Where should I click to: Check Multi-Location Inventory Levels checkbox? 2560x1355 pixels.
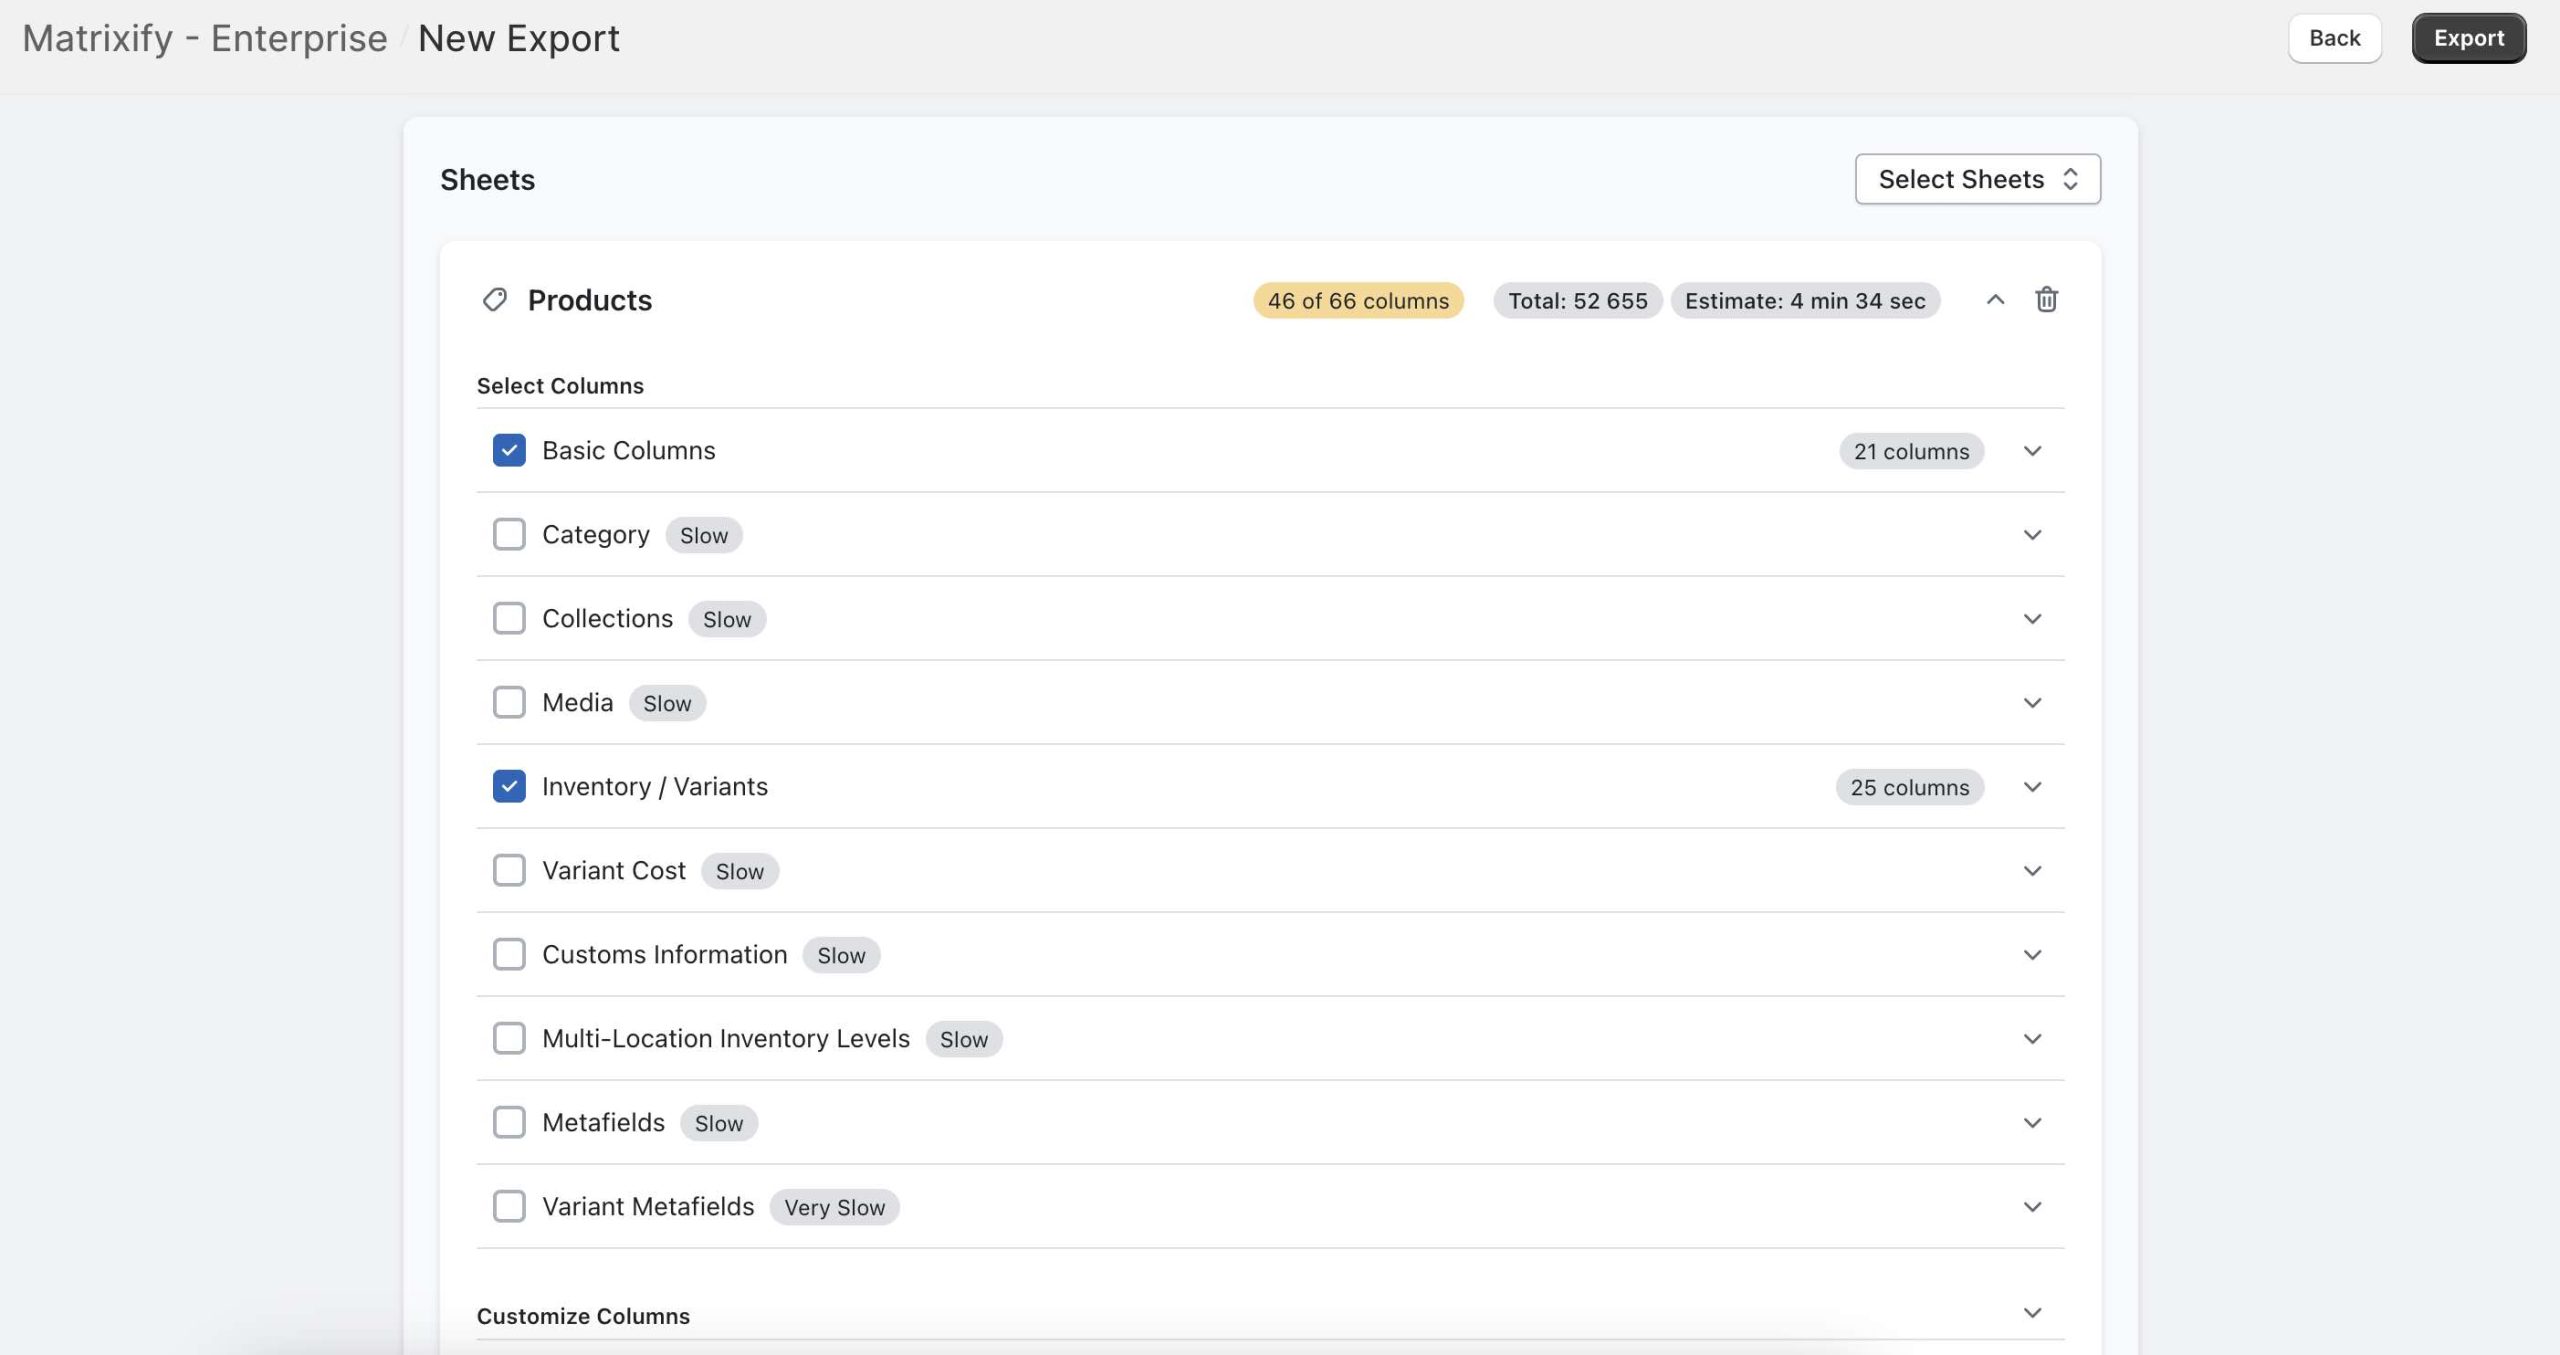point(509,1038)
